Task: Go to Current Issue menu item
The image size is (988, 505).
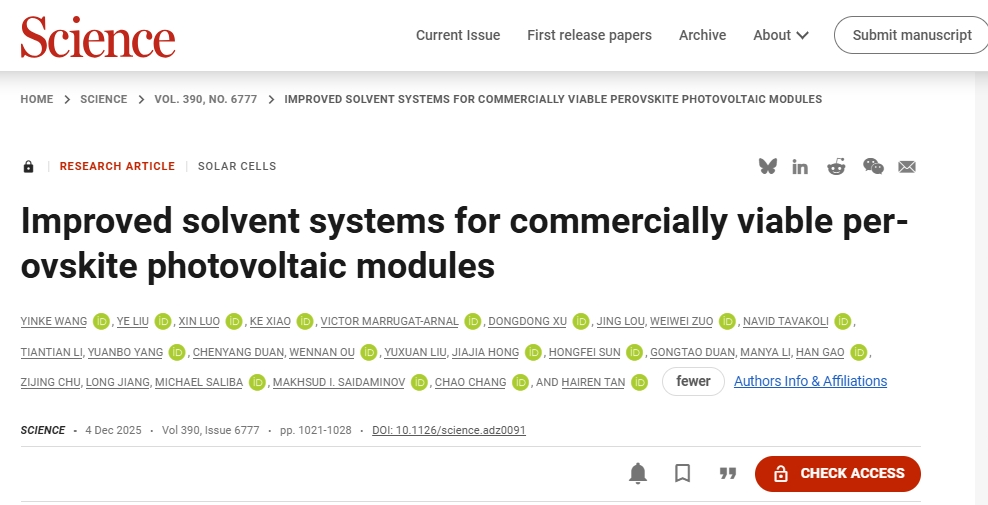Action: click(x=458, y=35)
